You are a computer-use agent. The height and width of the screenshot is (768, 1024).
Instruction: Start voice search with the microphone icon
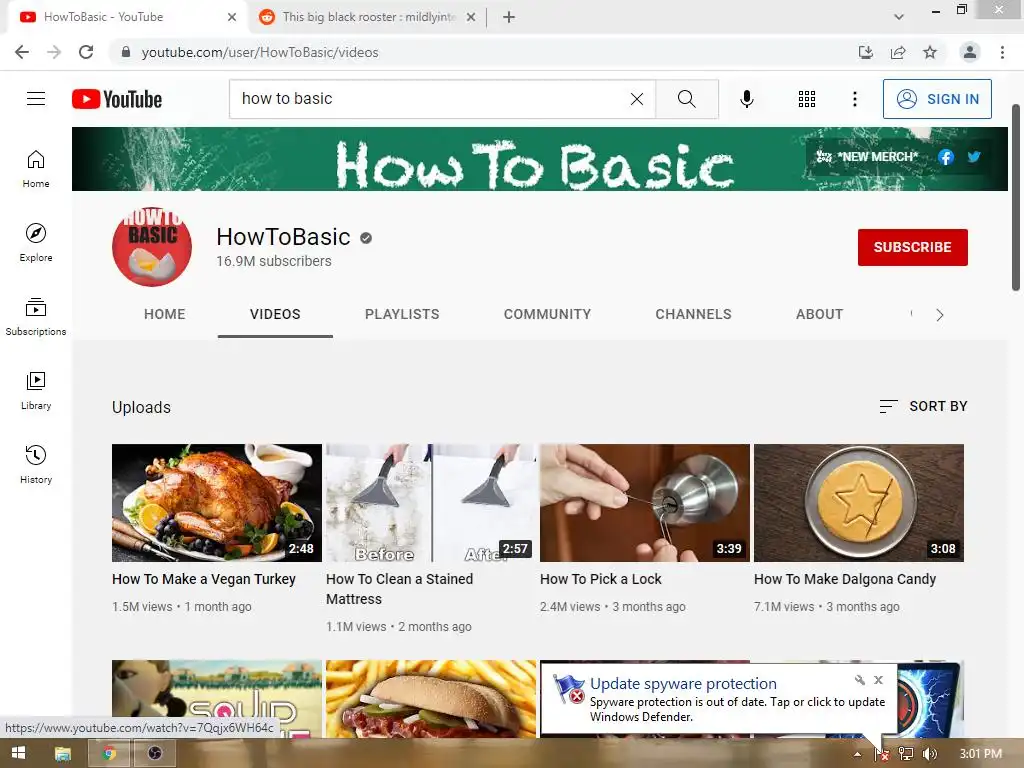746,99
